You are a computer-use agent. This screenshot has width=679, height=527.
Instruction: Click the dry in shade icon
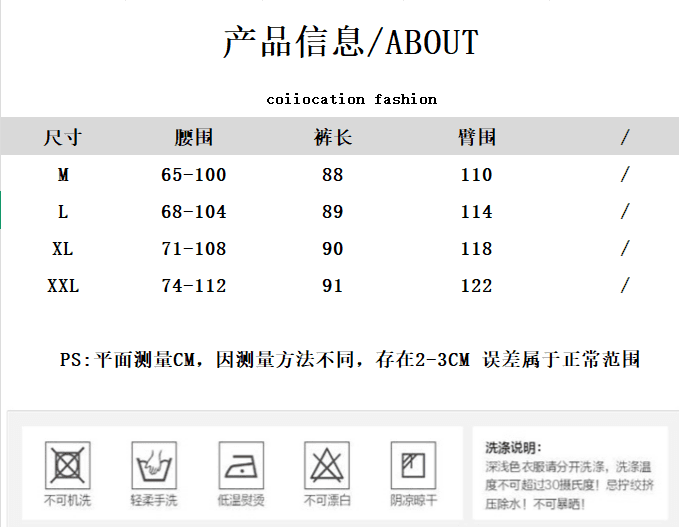414,466
